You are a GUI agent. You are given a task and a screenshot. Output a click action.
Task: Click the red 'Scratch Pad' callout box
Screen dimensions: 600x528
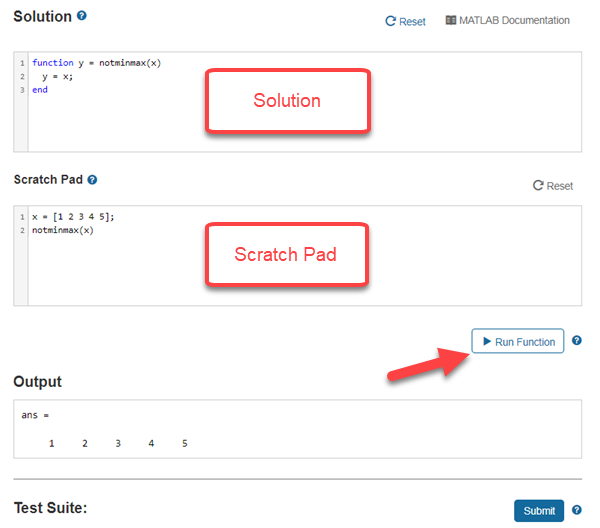pyautogui.click(x=286, y=254)
